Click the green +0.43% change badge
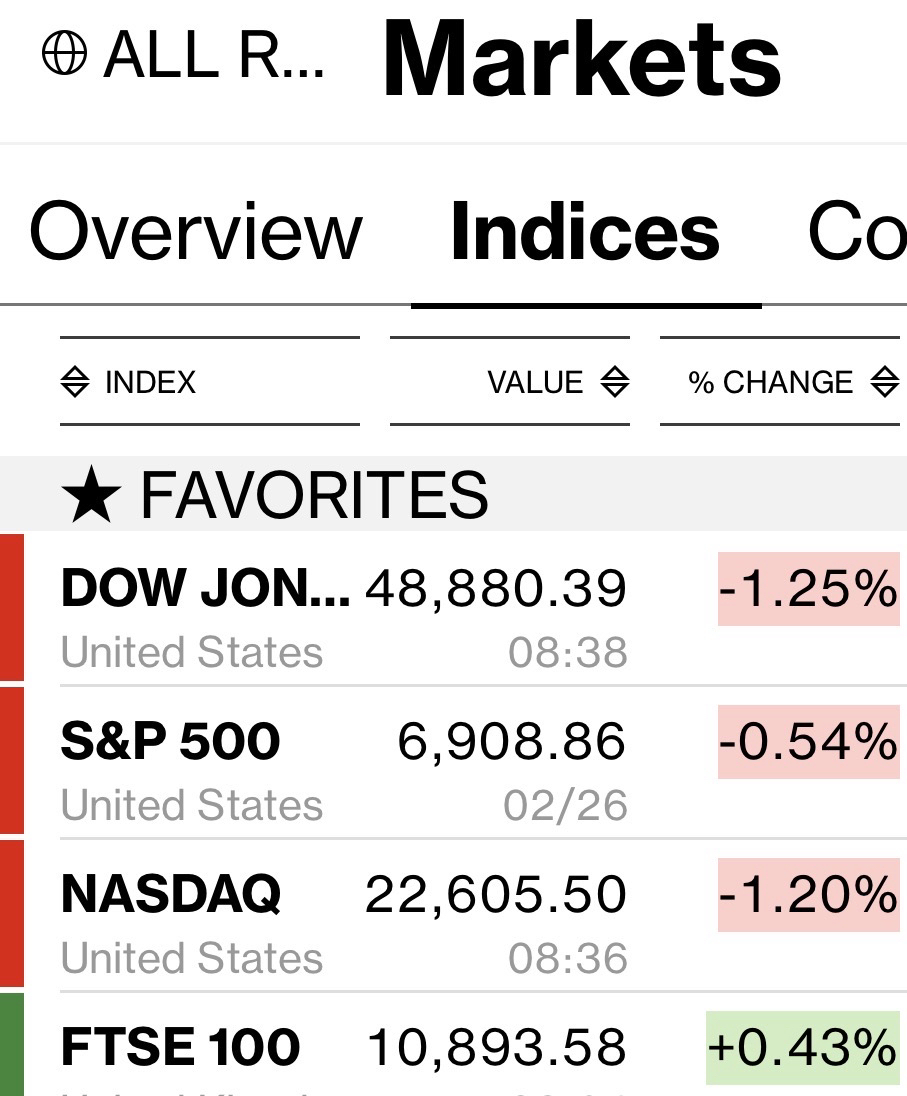This screenshot has height=1096, width=907. tap(802, 1047)
